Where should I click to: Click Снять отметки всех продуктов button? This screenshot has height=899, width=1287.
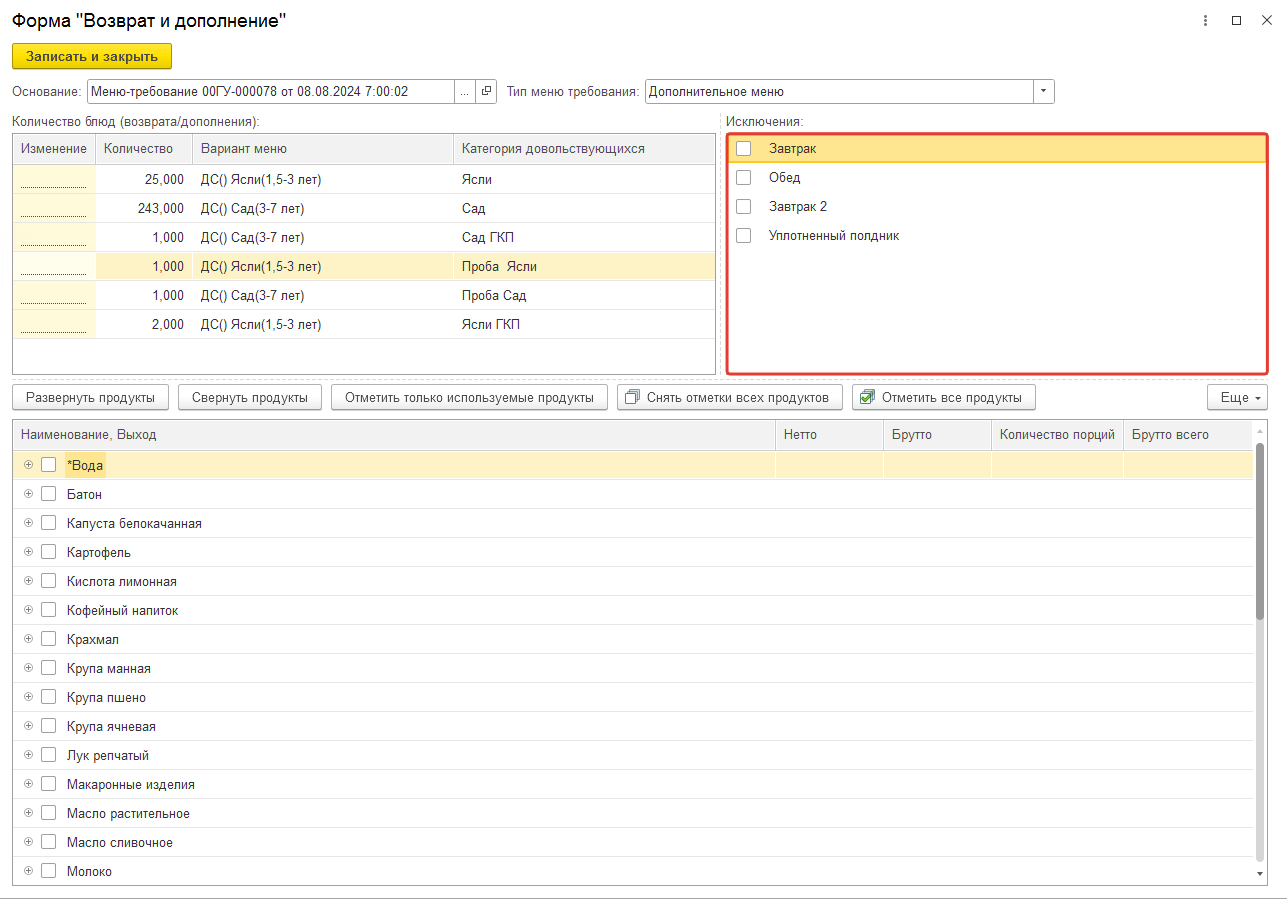[730, 398]
